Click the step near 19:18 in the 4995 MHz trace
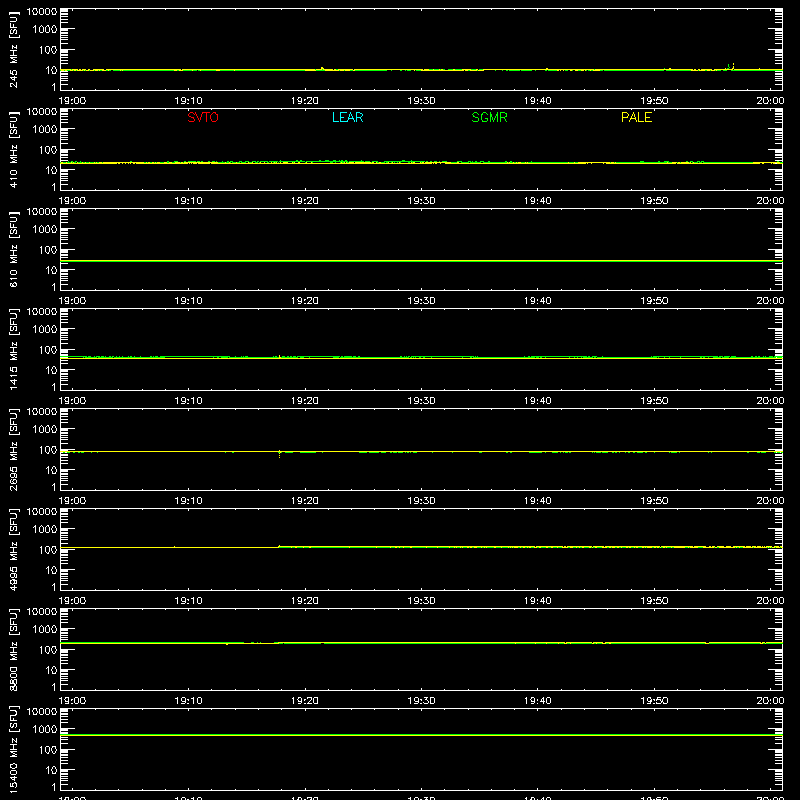Viewport: 800px width, 800px height. (x=280, y=546)
